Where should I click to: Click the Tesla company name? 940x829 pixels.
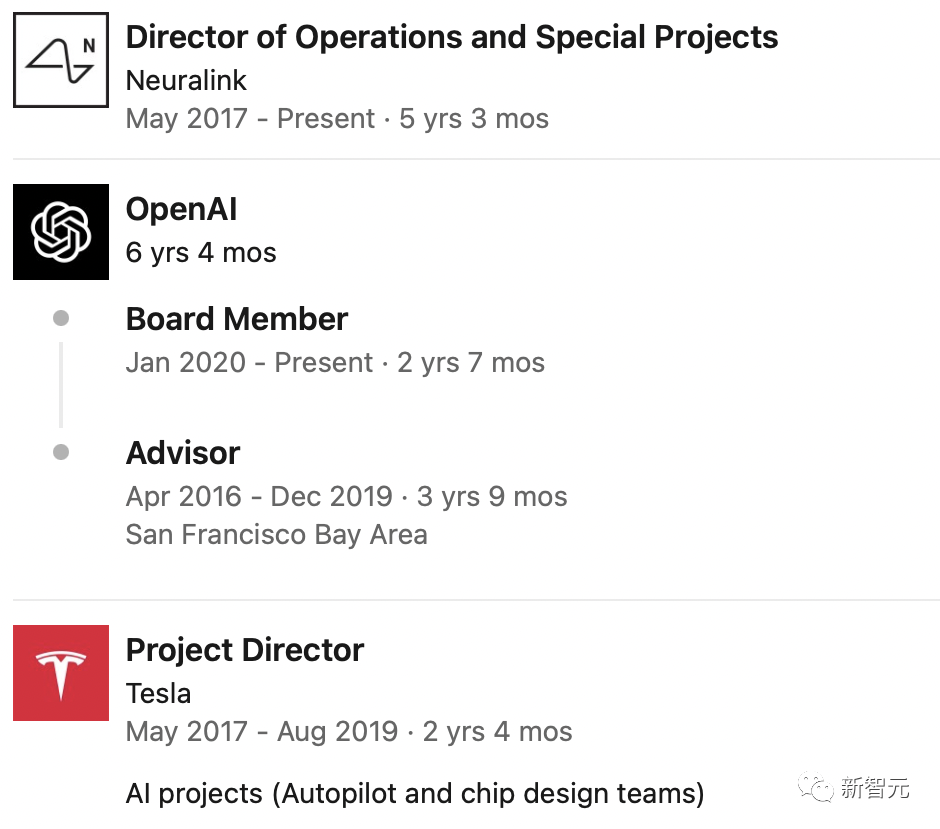tap(158, 693)
